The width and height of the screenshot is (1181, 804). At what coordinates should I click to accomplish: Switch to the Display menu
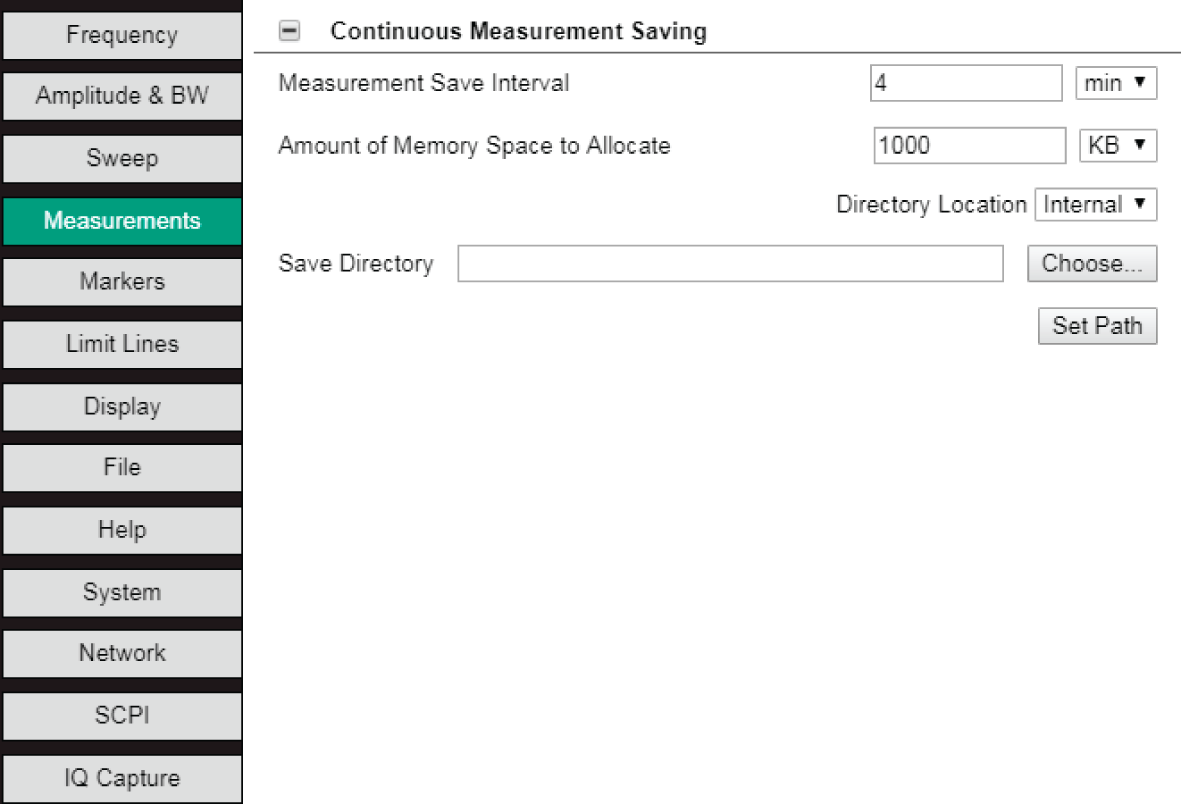click(x=122, y=407)
